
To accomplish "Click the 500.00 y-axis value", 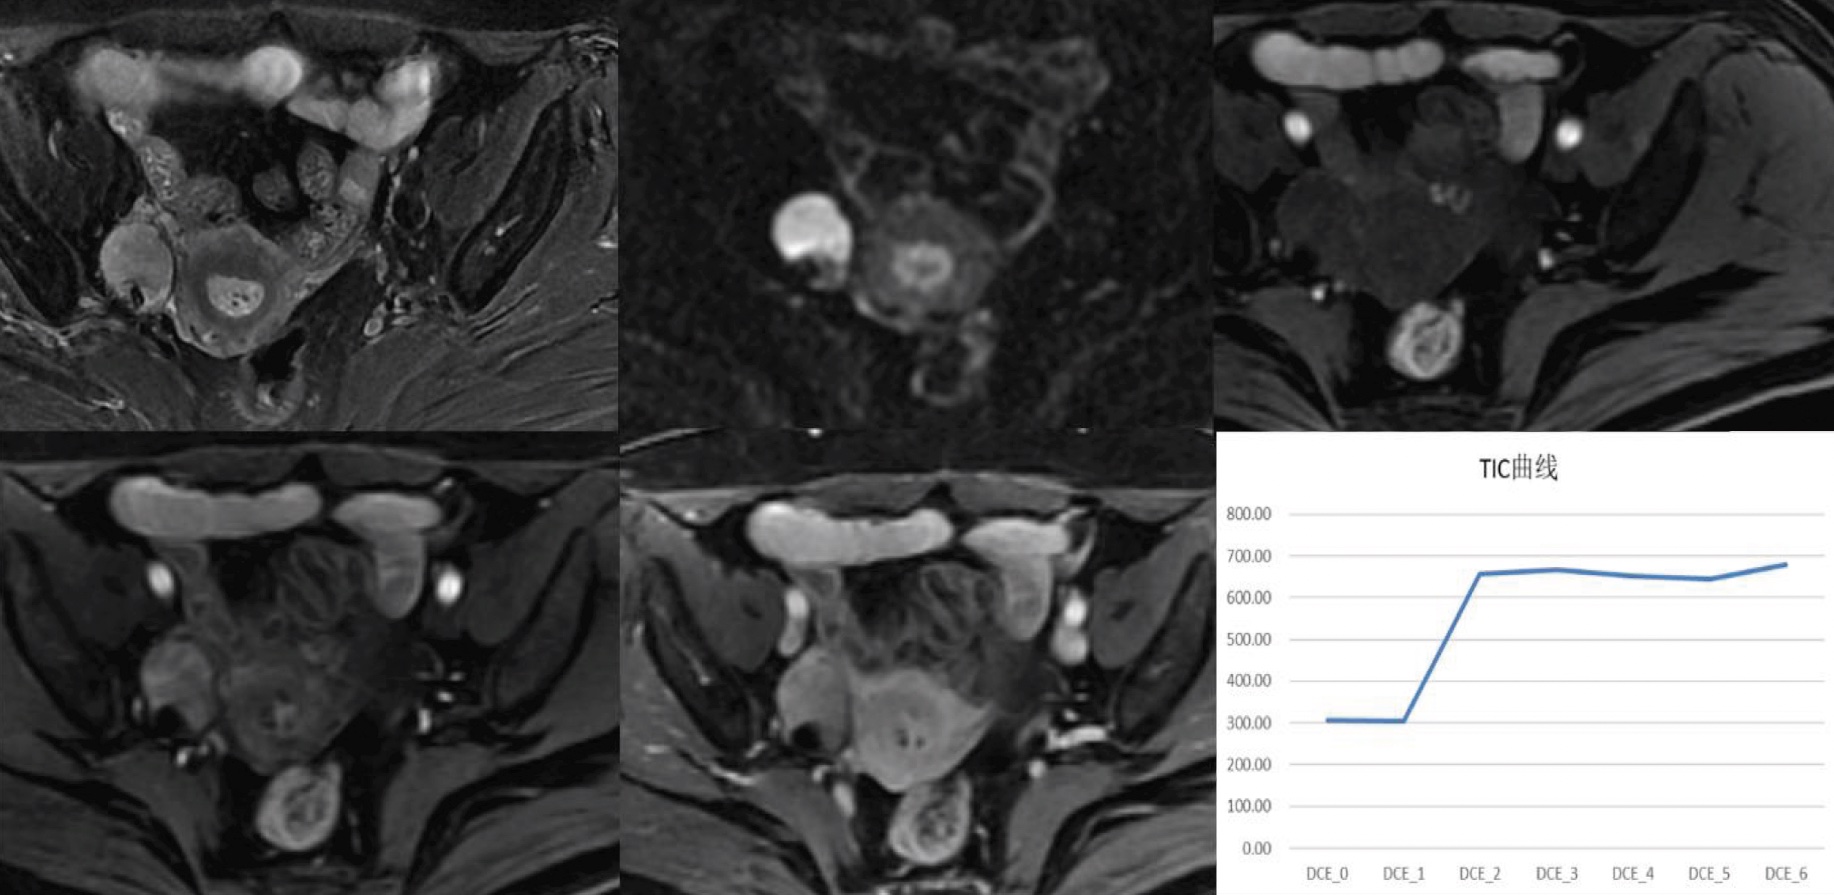I will pos(1248,639).
